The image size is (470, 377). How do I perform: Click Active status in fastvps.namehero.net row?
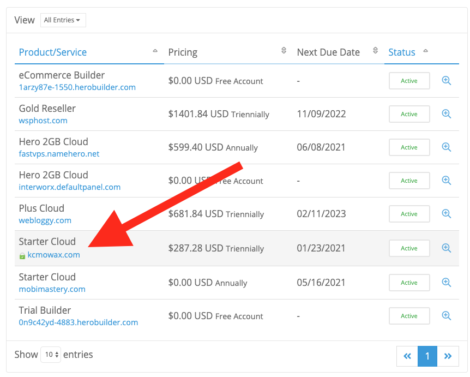click(x=409, y=147)
